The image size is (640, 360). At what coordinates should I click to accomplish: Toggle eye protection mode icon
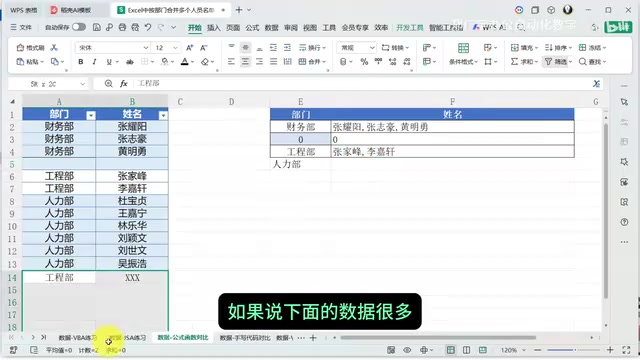click(x=407, y=350)
